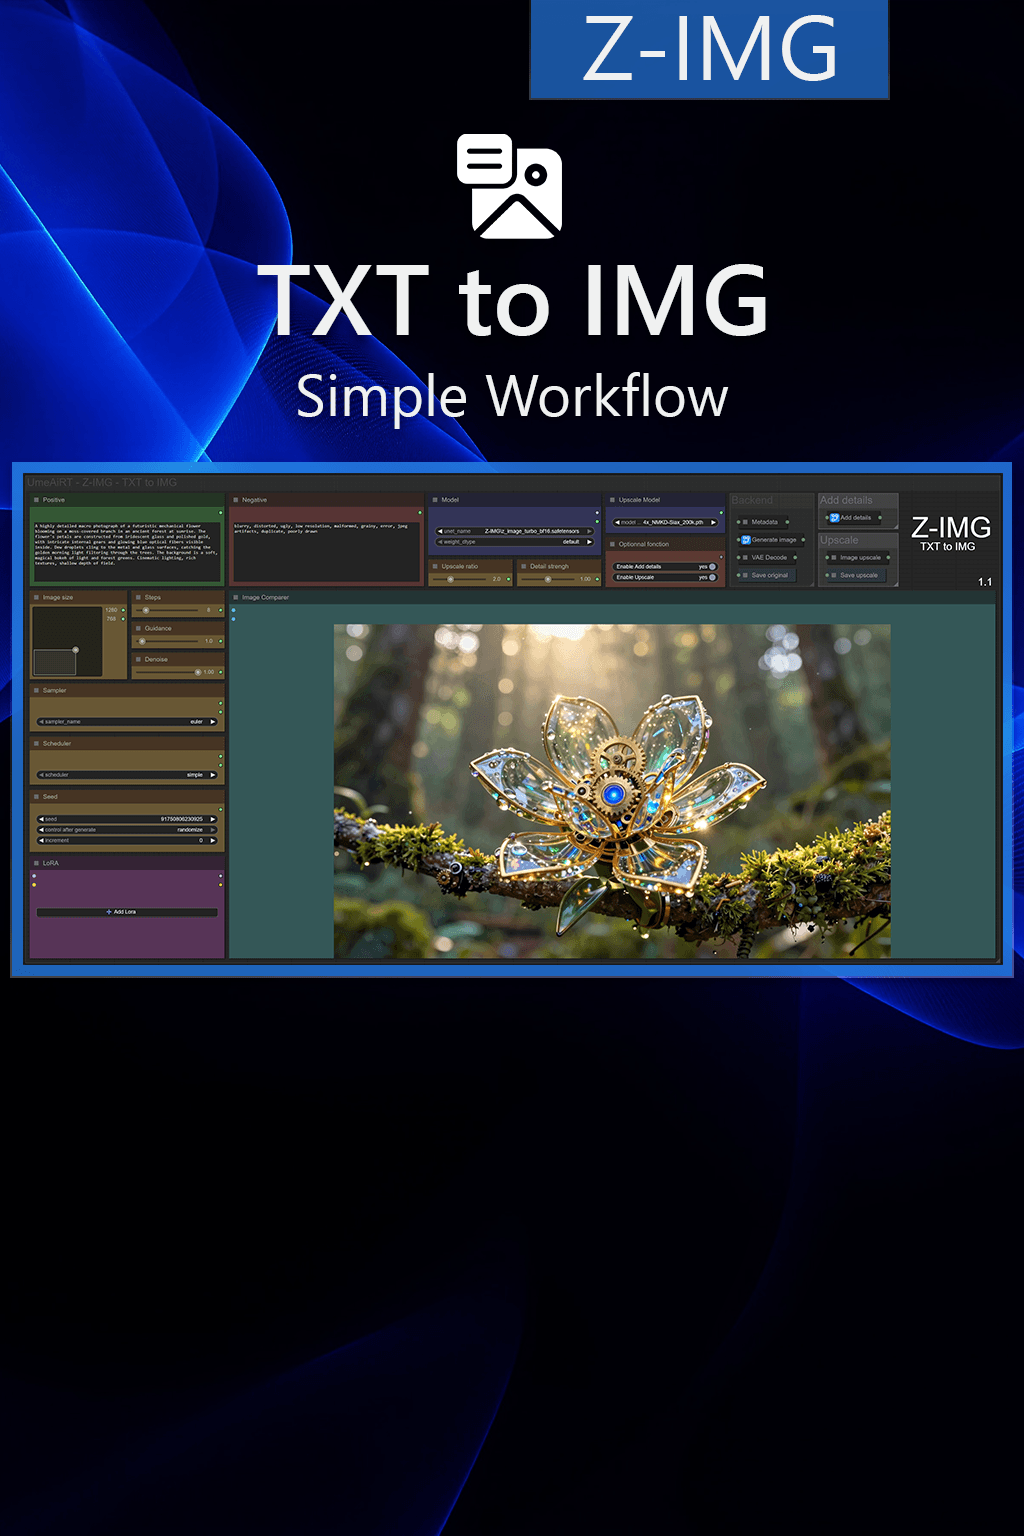
Task: Click the Negative node's green output dot
Action: pyautogui.click(x=420, y=513)
